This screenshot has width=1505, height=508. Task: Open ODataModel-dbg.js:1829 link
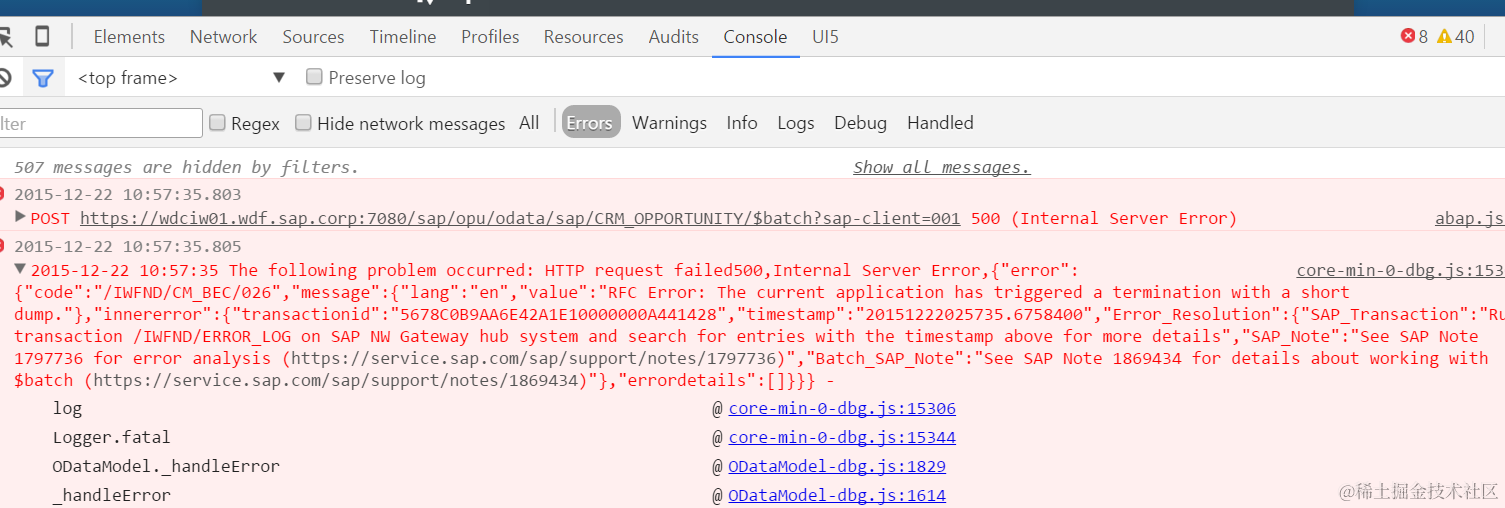tap(837, 466)
